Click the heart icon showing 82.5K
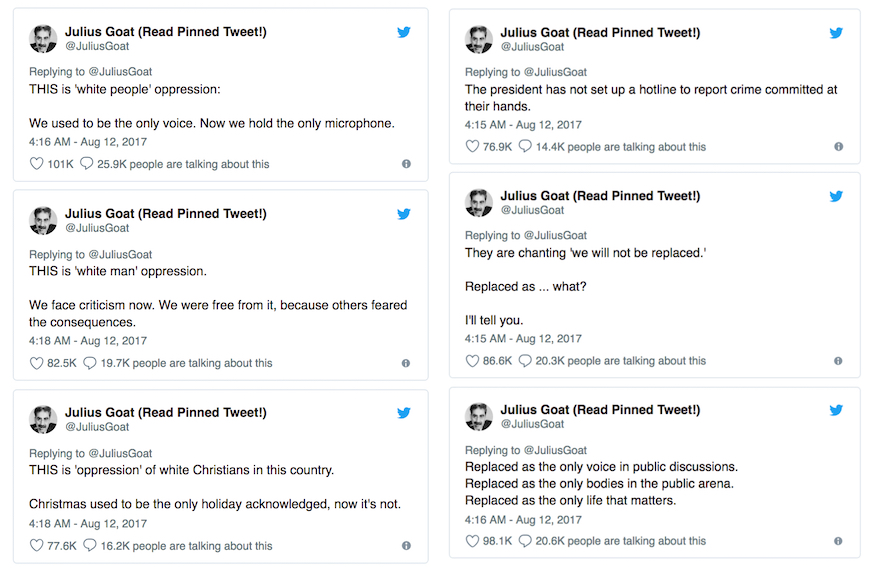875x569 pixels. tap(36, 363)
